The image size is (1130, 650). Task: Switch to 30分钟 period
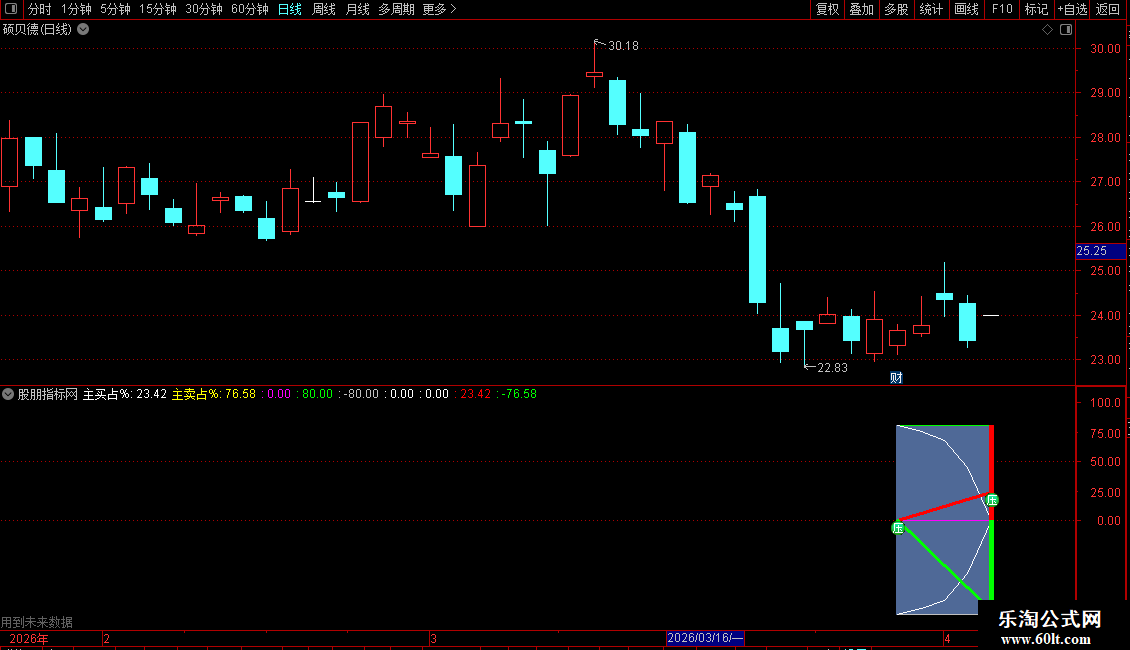pos(204,9)
